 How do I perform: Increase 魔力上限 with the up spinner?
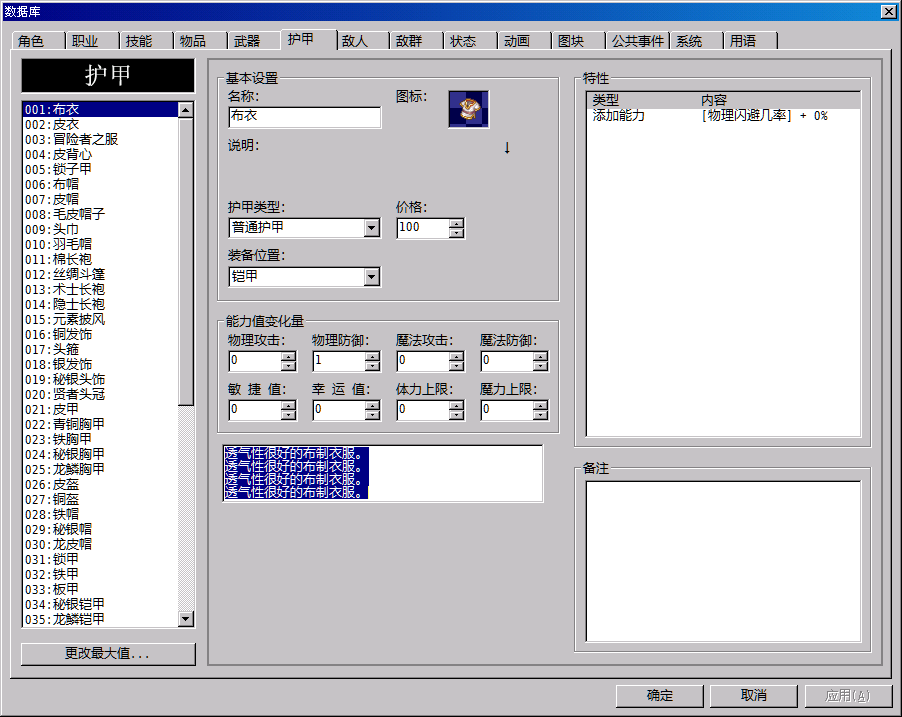[541, 406]
